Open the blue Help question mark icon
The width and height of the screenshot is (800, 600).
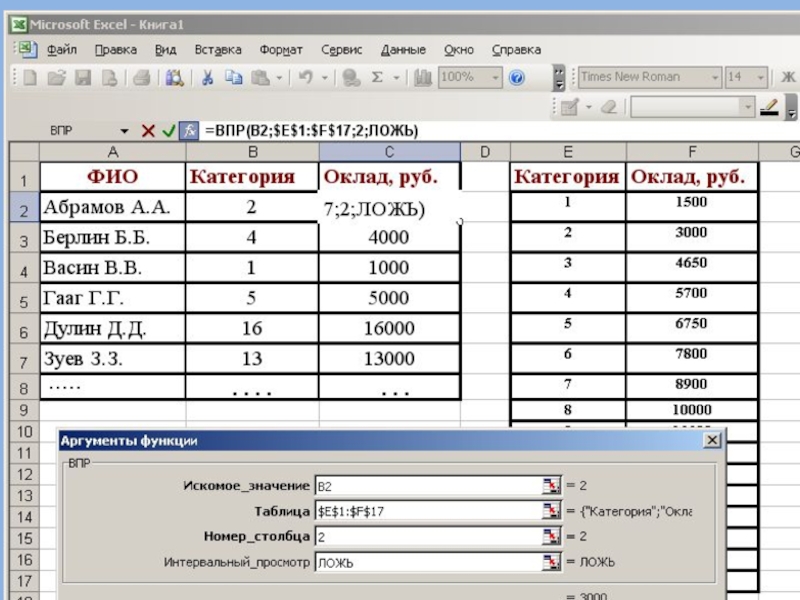tap(517, 77)
